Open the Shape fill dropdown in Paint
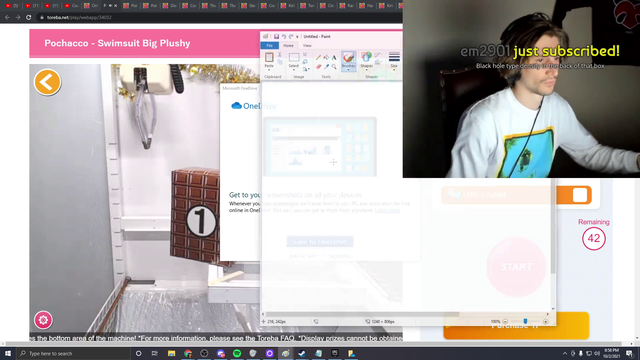Image resolution: width=640 pixels, height=360 pixels. tap(378, 62)
